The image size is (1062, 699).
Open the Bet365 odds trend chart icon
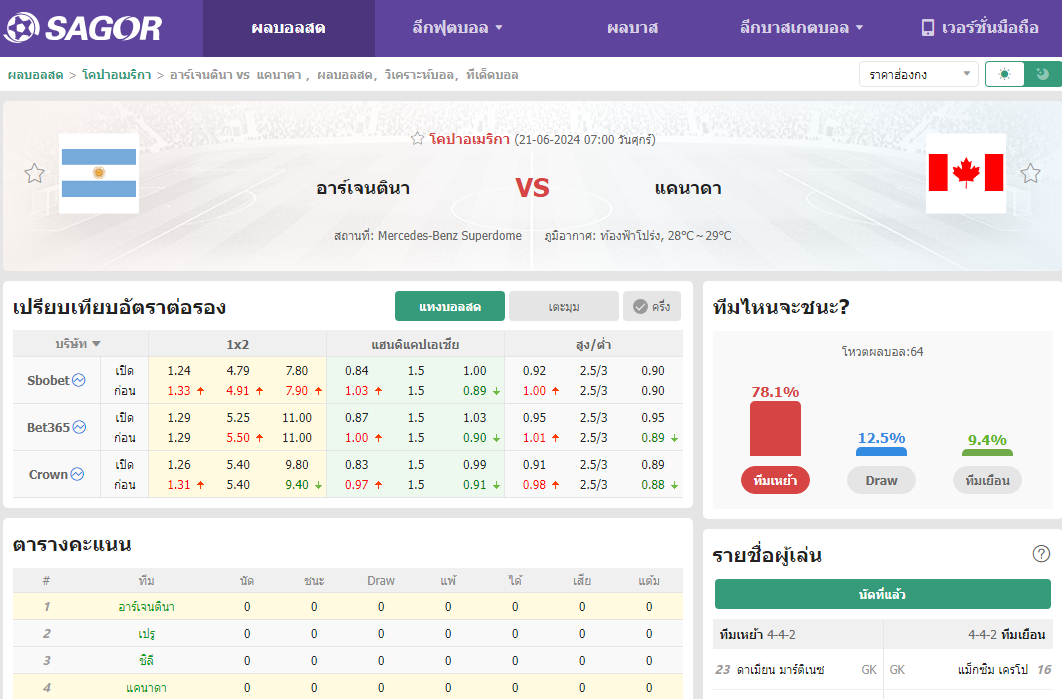[79, 427]
